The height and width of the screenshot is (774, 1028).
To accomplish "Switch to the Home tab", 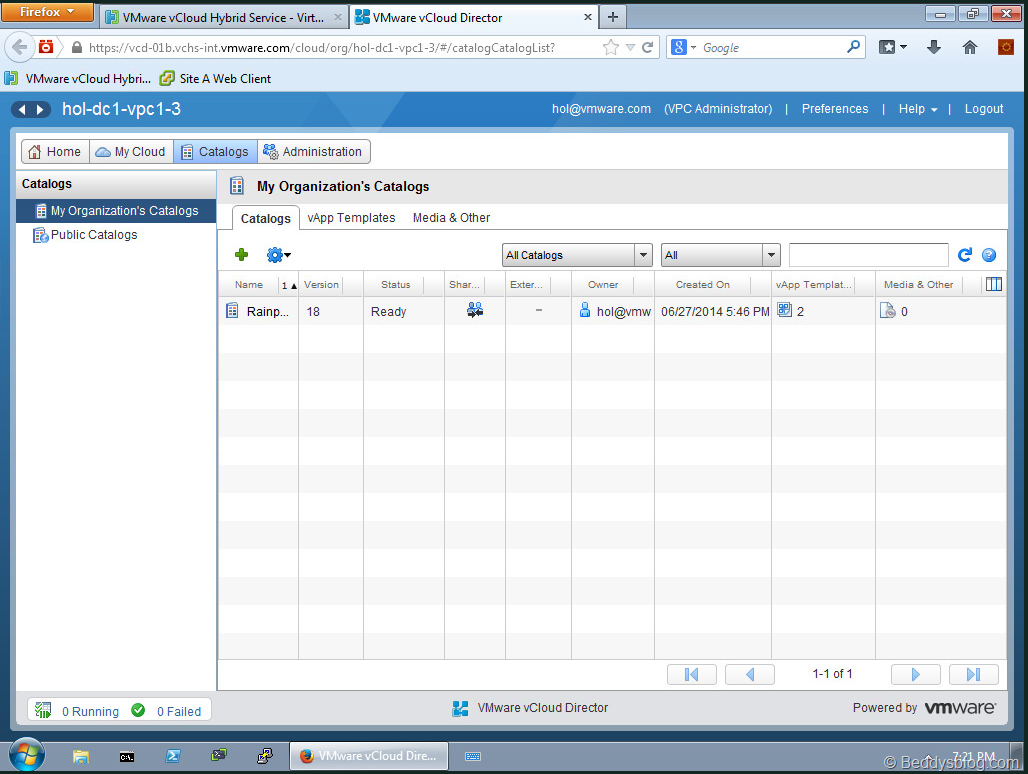I will coord(55,151).
